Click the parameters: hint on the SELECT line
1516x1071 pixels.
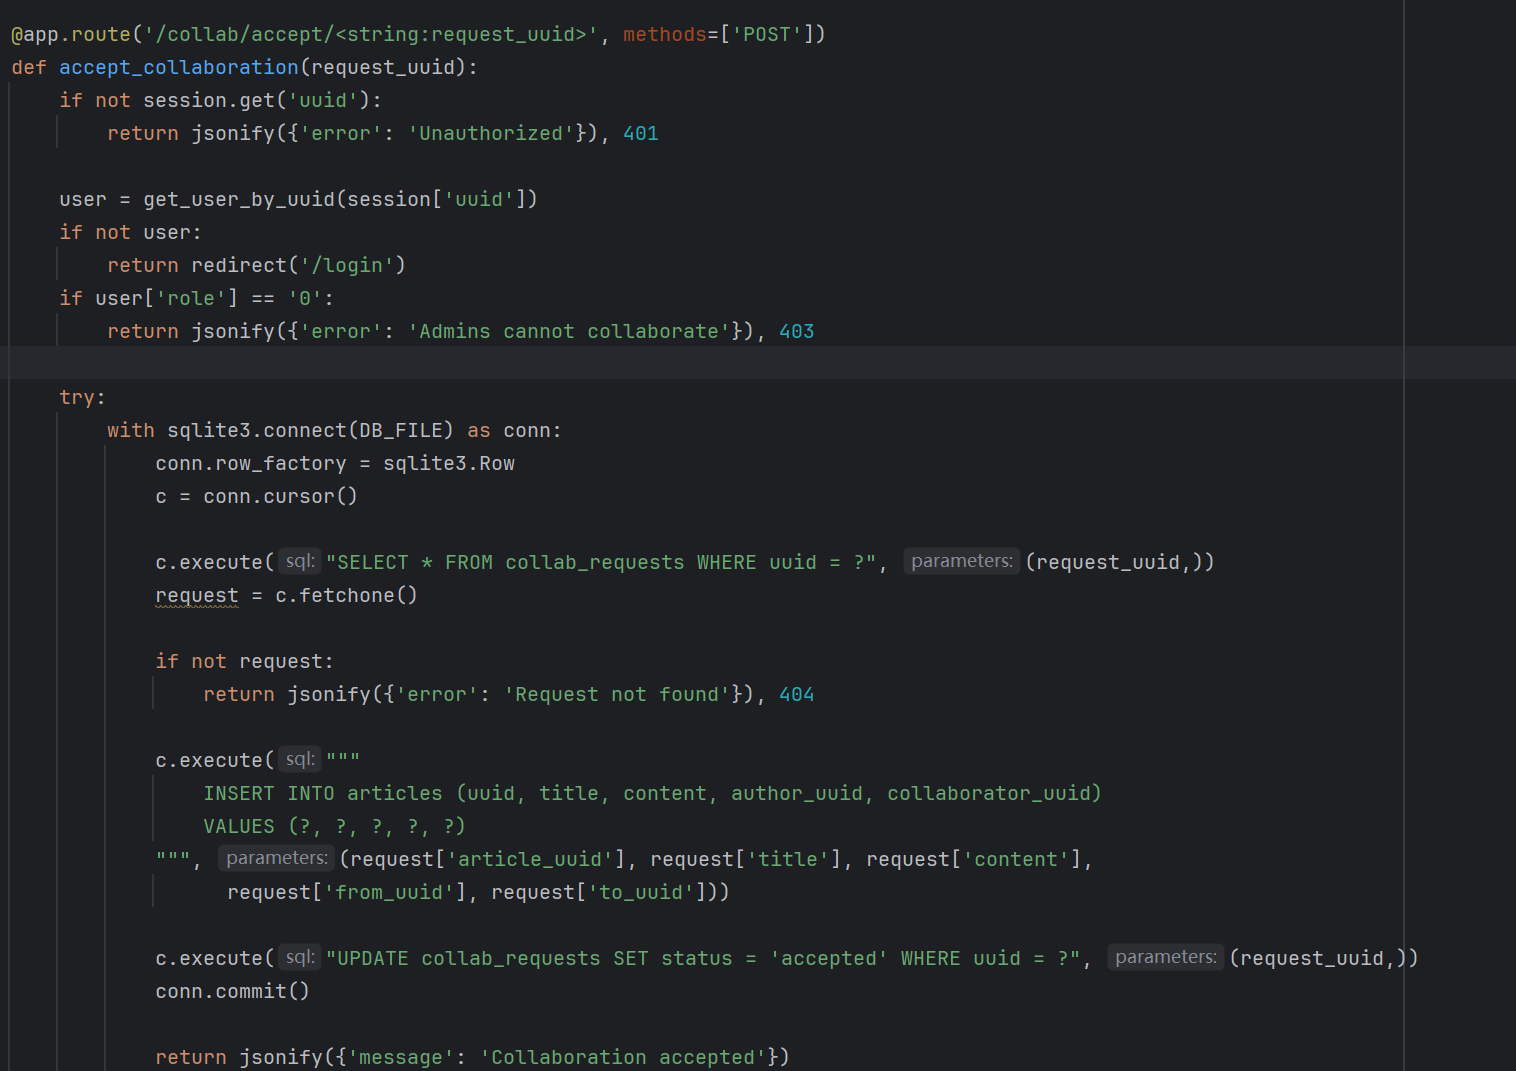point(961,561)
